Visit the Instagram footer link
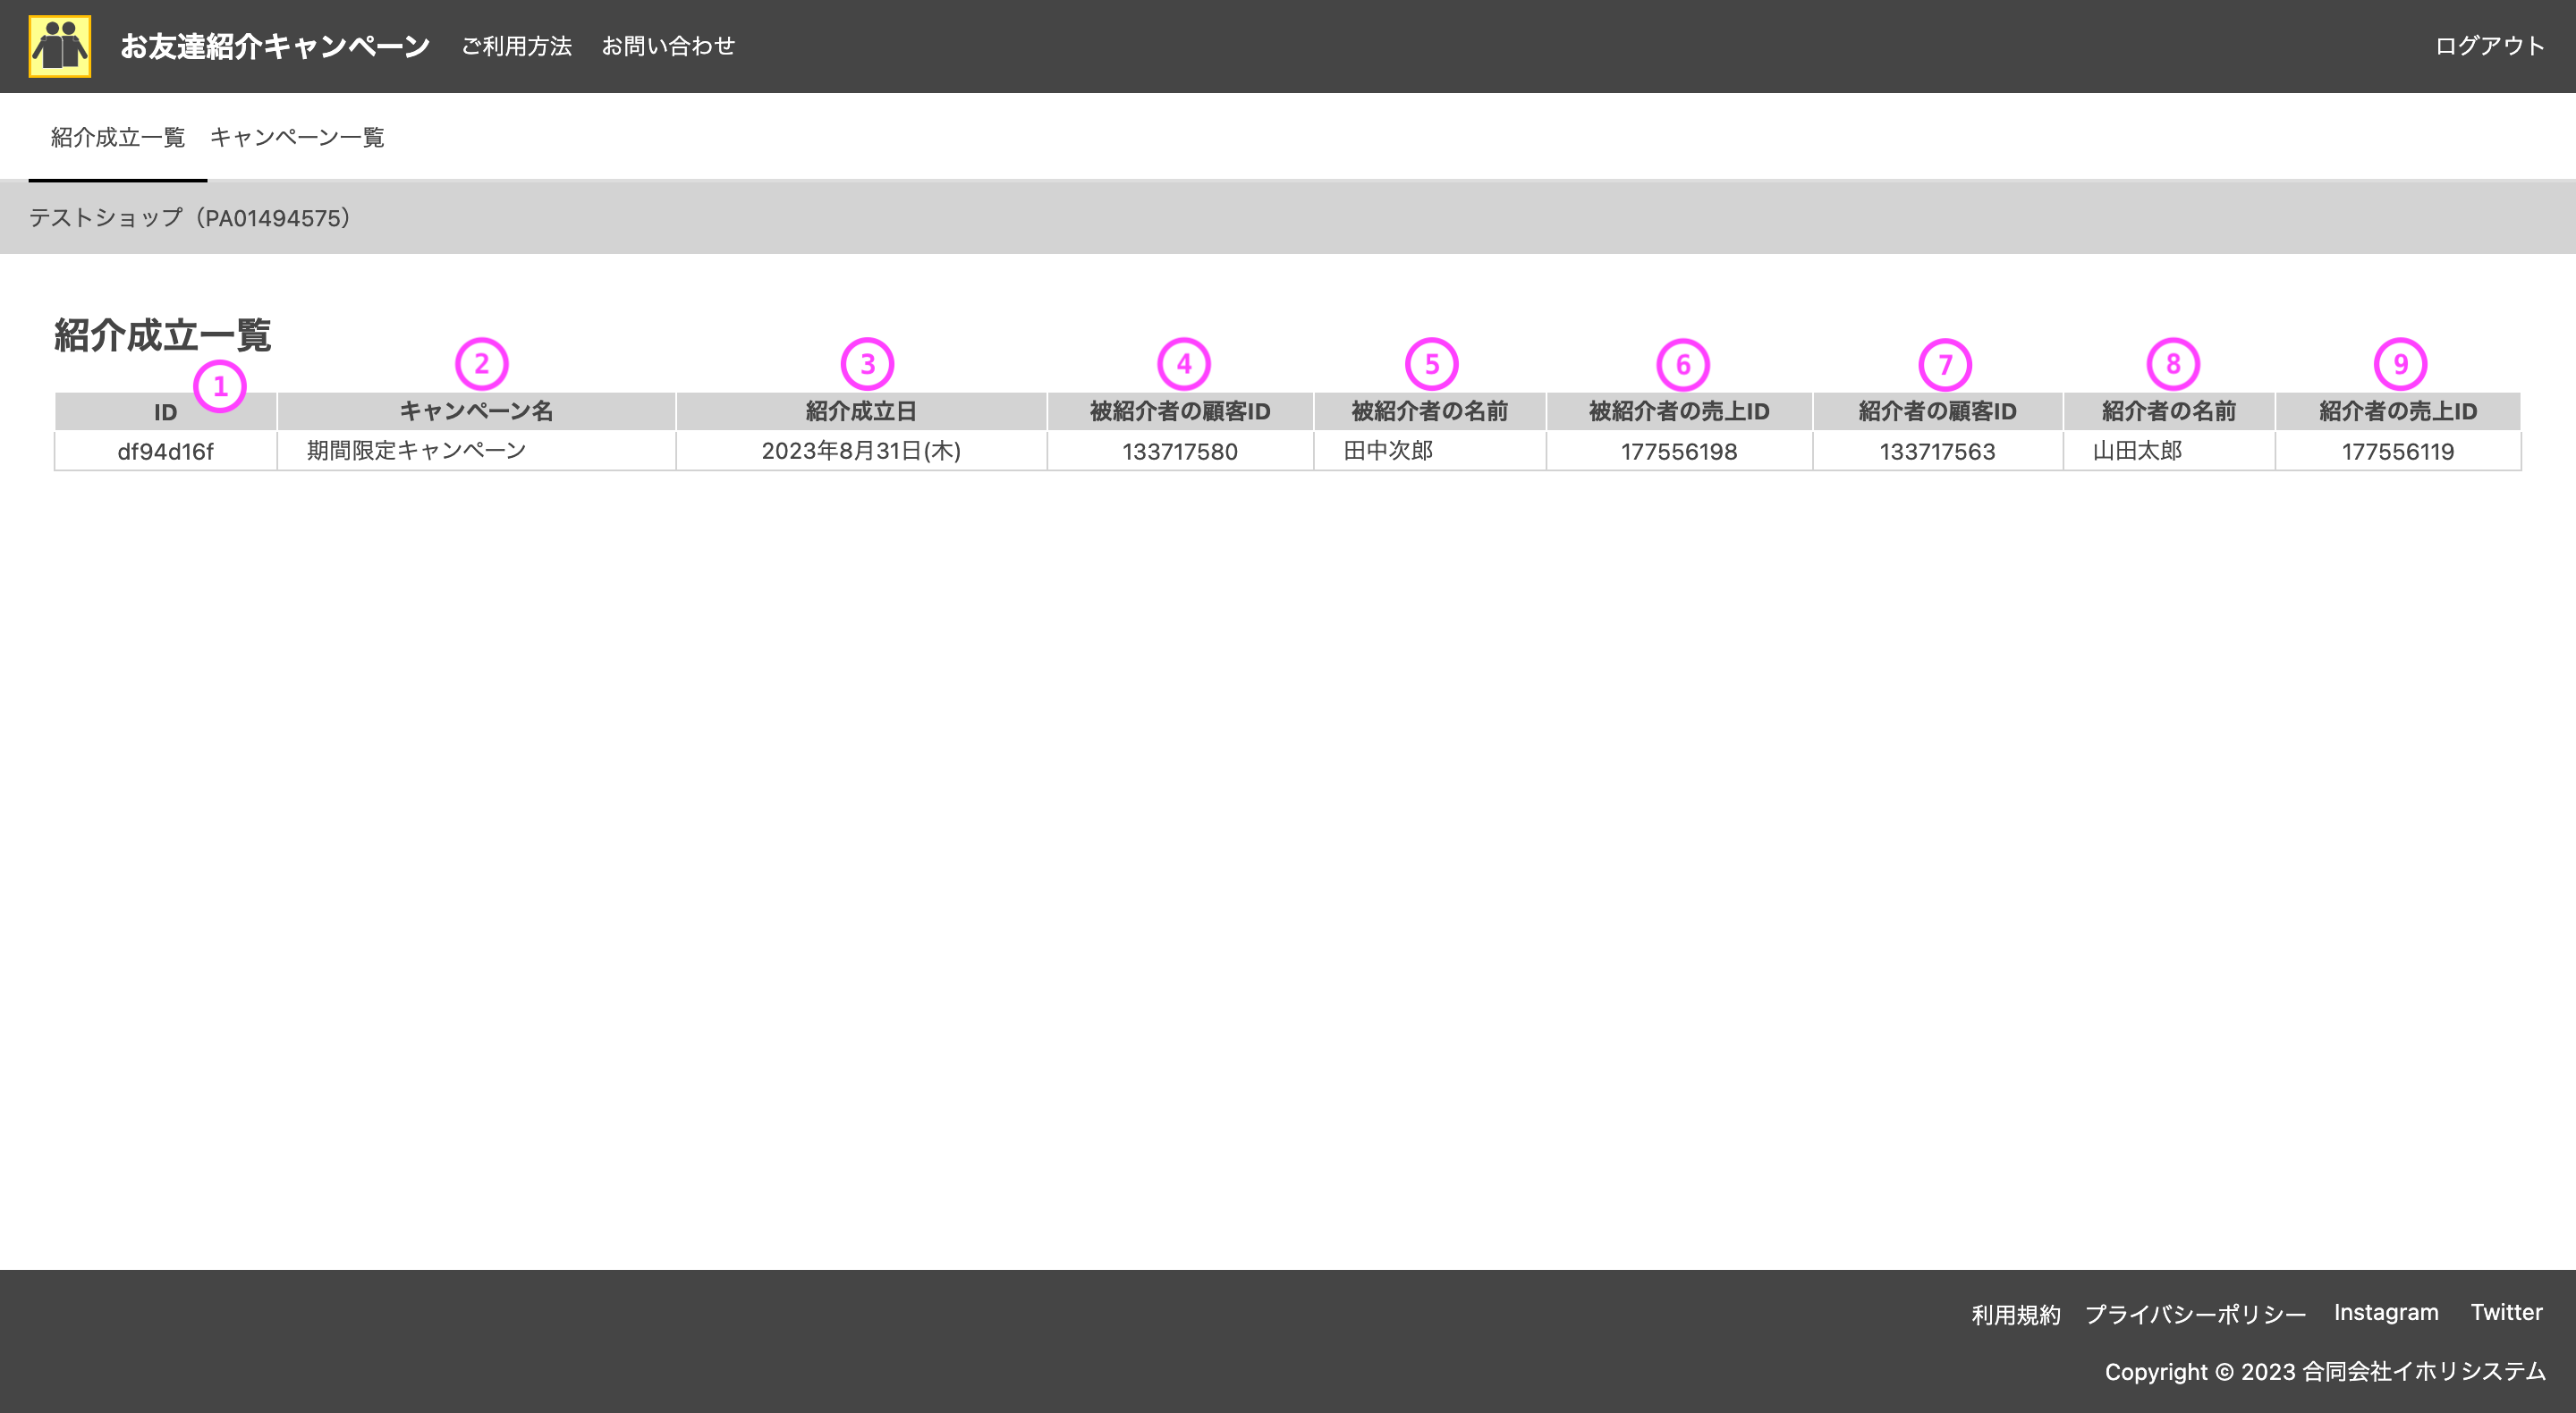This screenshot has width=2576, height=1413. point(2385,1312)
